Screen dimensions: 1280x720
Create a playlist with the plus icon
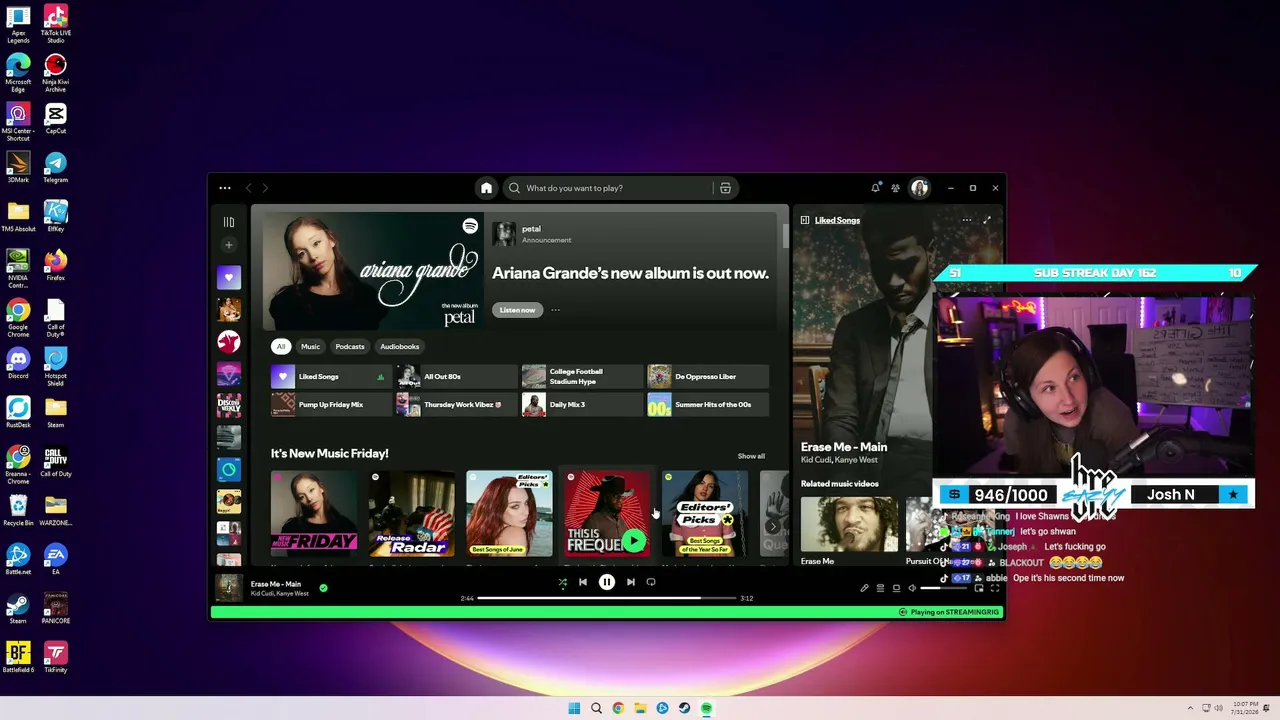[229, 245]
